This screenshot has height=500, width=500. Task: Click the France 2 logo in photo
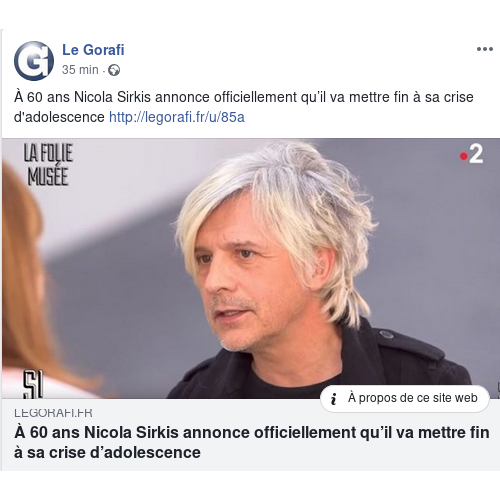point(471,154)
